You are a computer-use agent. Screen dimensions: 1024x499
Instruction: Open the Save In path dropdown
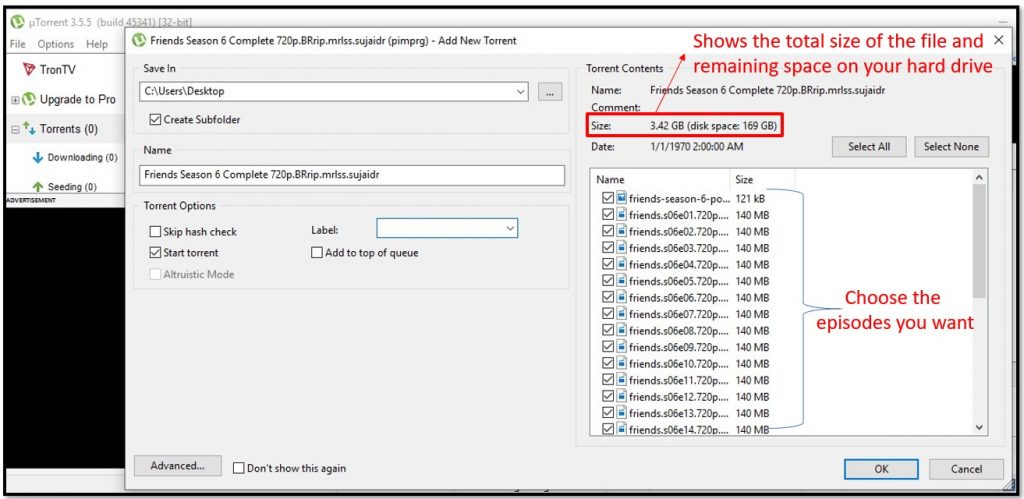point(520,92)
